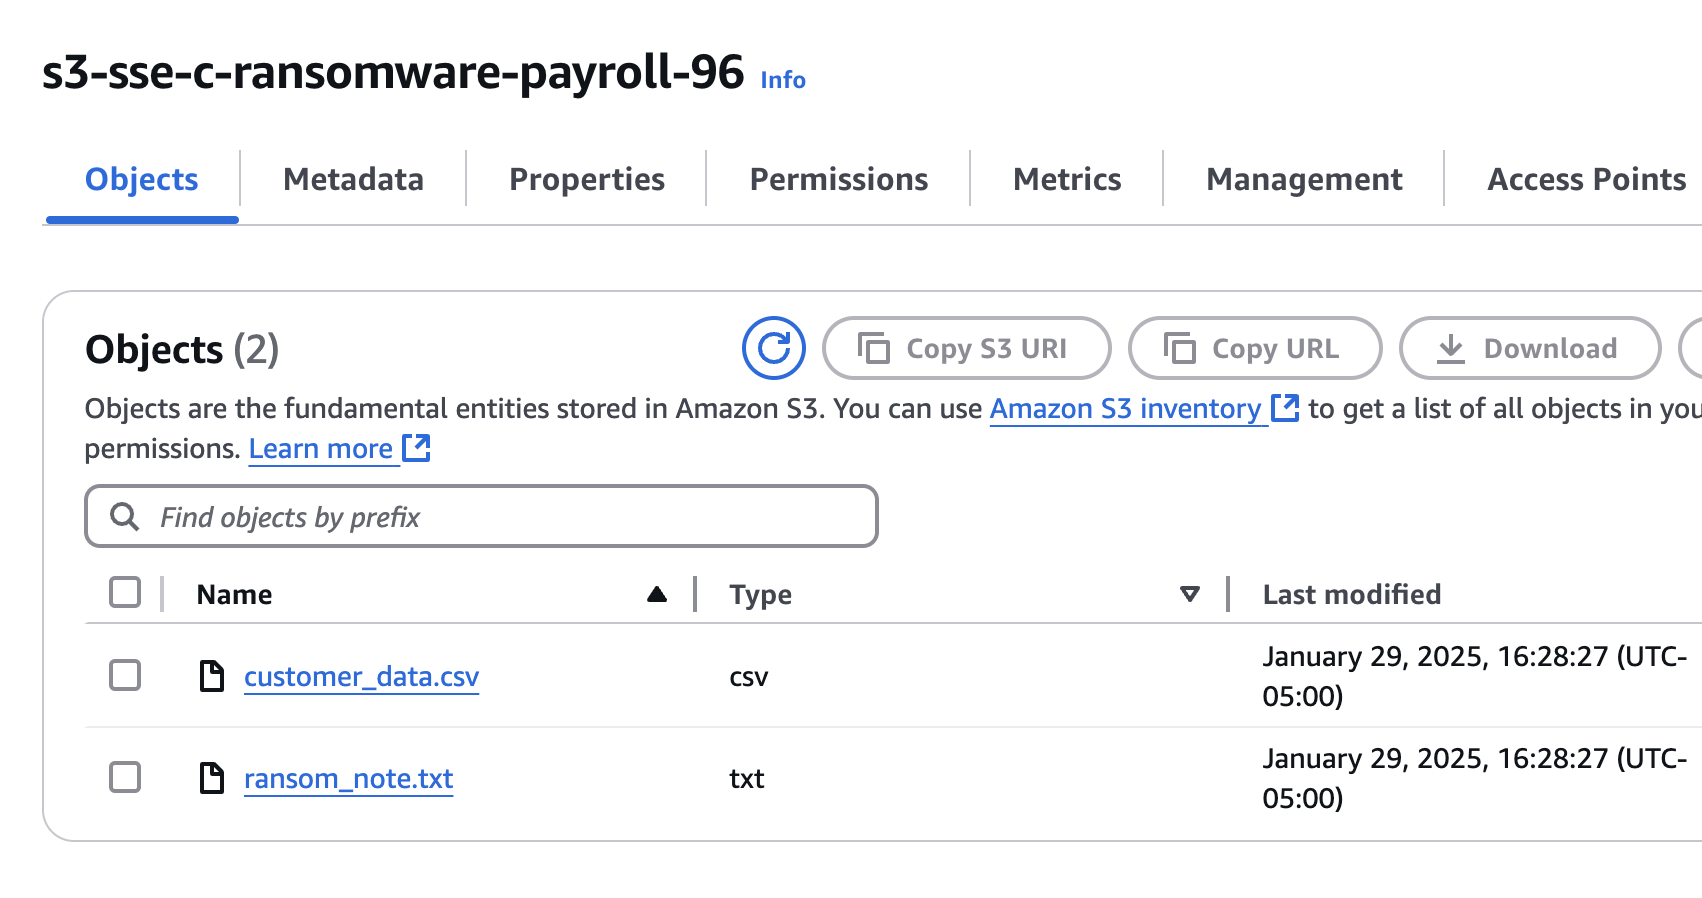The width and height of the screenshot is (1702, 898).
Task: Open the Management tab
Action: [1304, 179]
